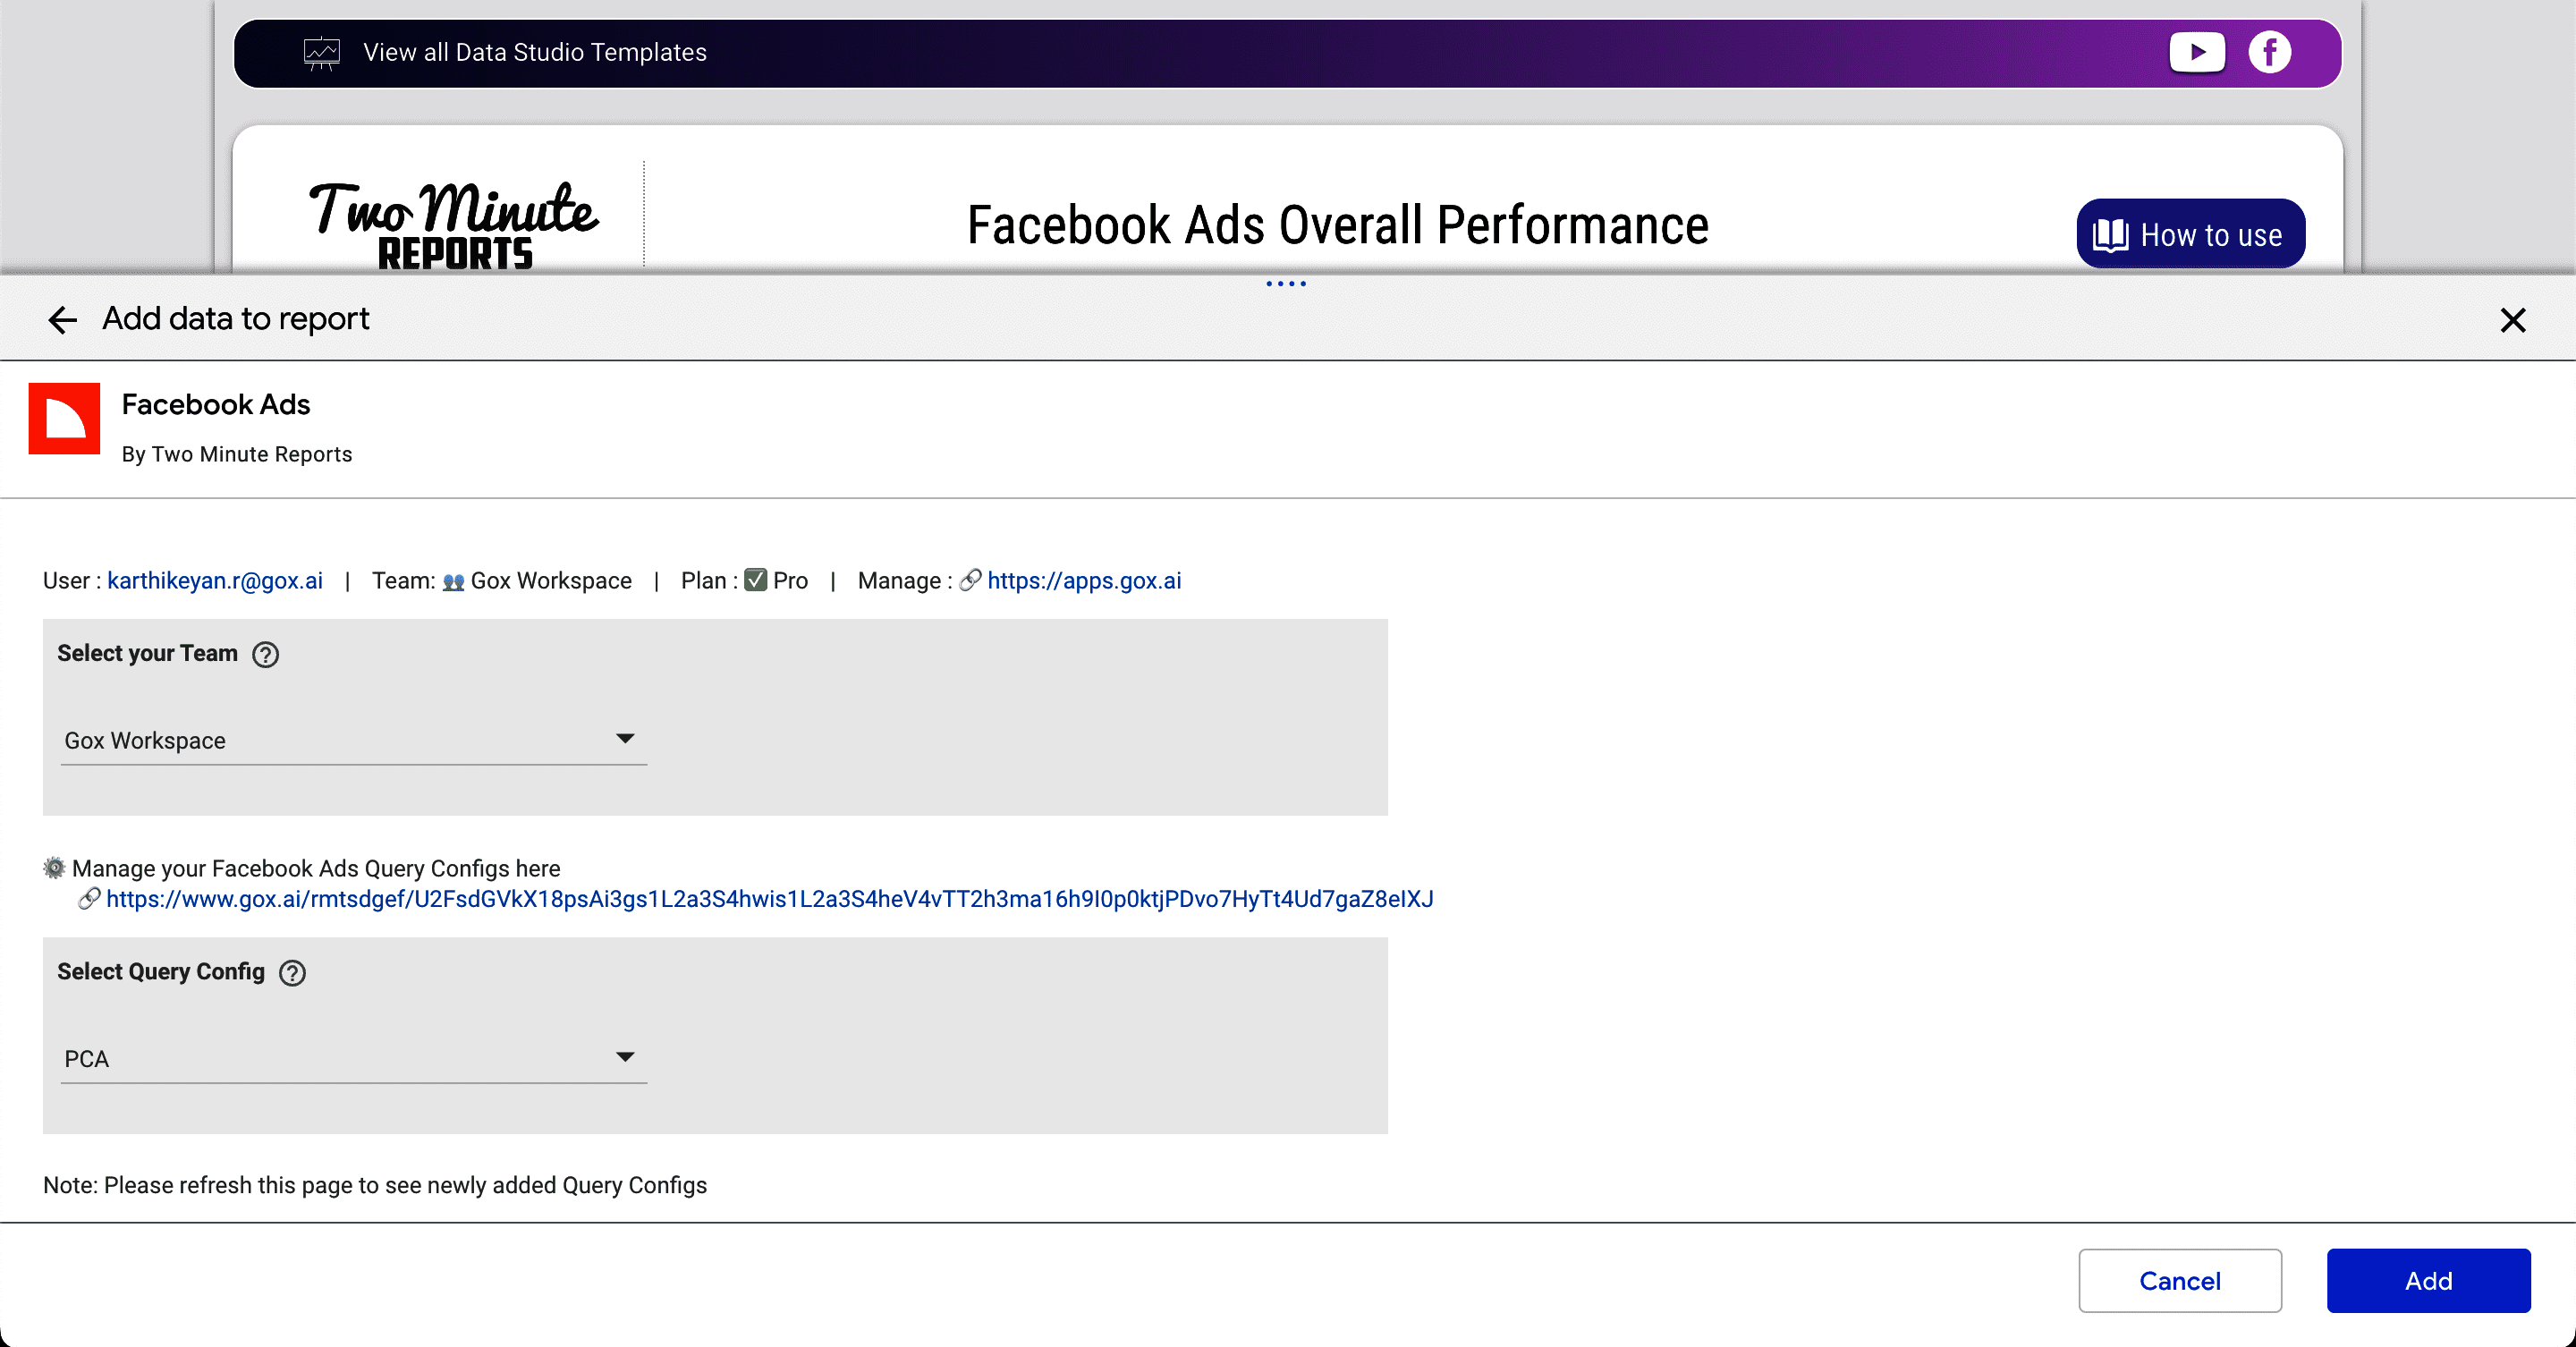Click the Cancel button
2576x1347 pixels.
[2179, 1280]
